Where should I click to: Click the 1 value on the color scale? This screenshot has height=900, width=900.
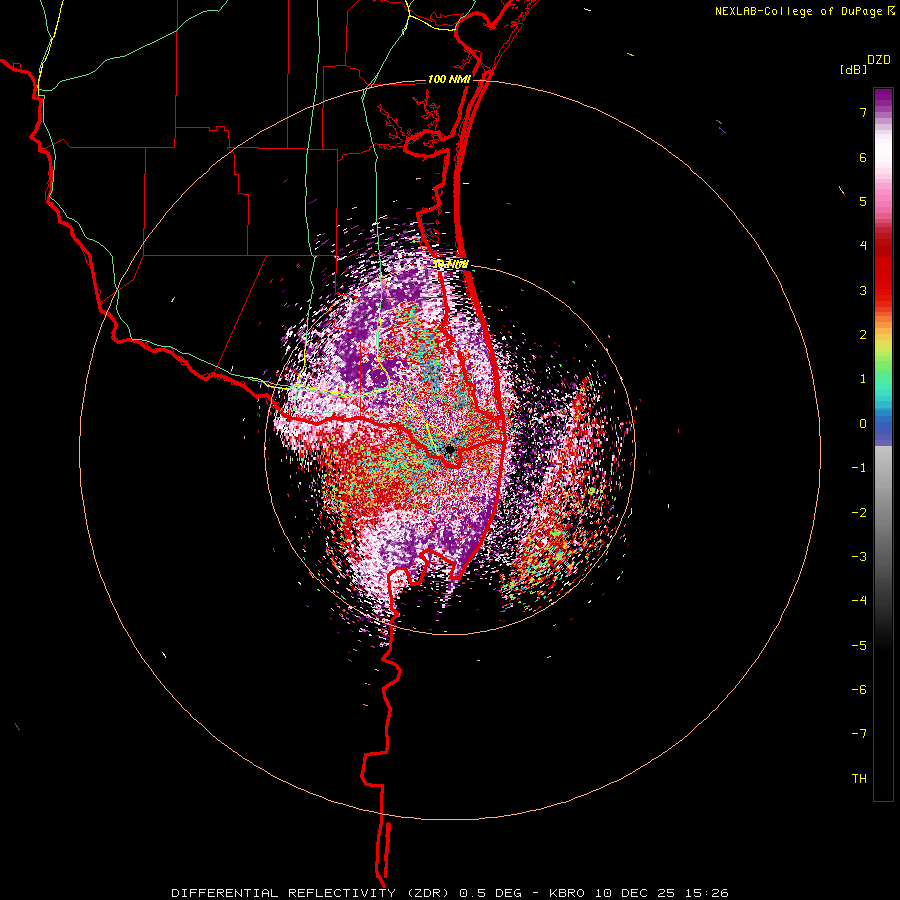coord(863,379)
